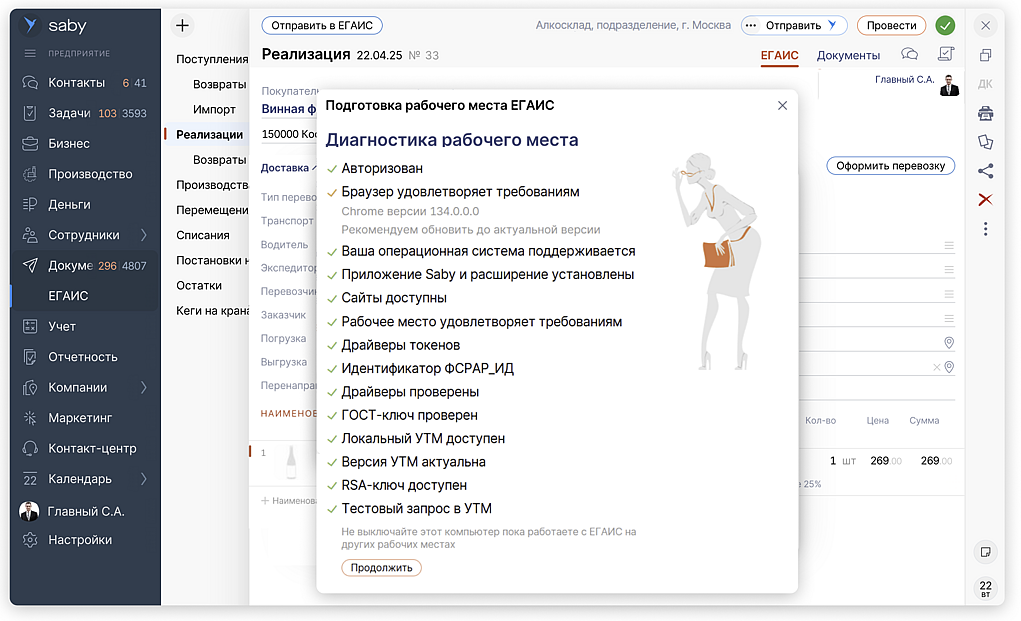Image resolution: width=1021 pixels, height=621 pixels.
Task: Open the discussion chat bubbles icon
Action: pos(909,55)
